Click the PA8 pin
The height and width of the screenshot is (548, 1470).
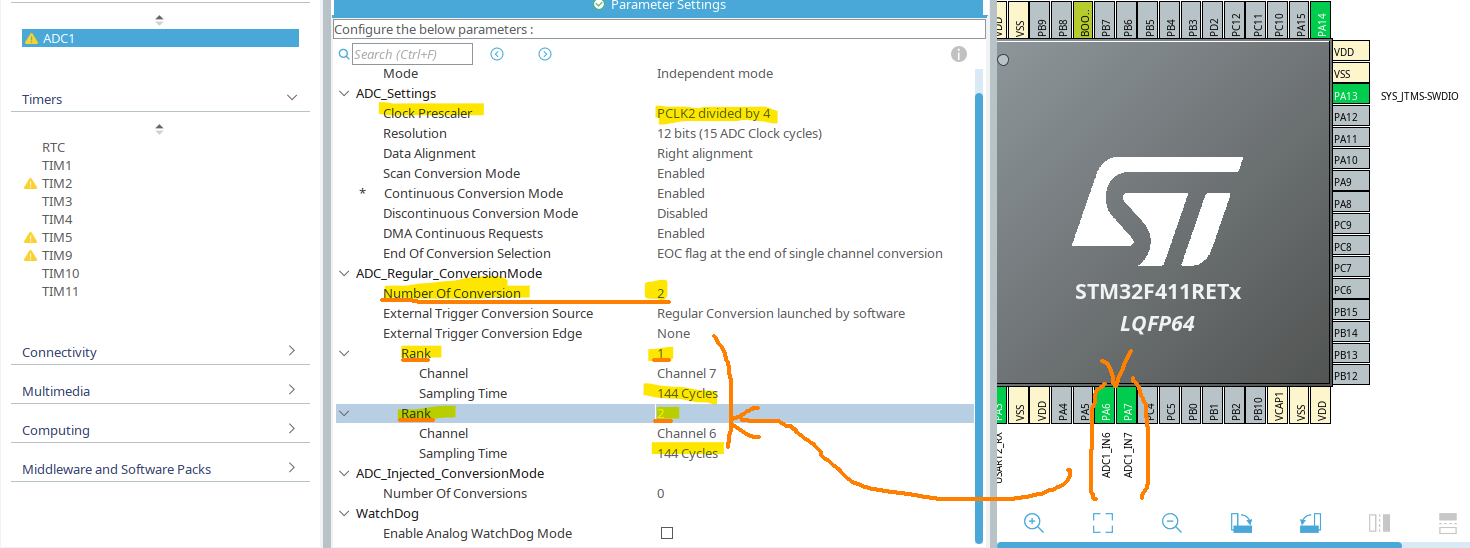pyautogui.click(x=1350, y=203)
